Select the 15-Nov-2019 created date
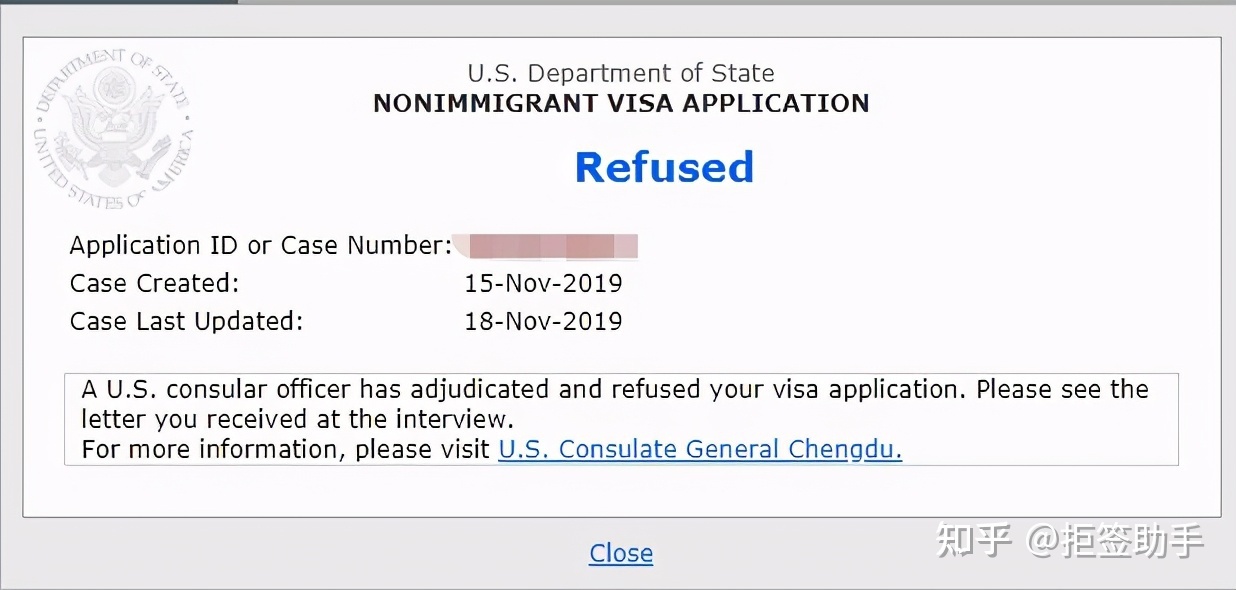1236x590 pixels. tap(543, 283)
